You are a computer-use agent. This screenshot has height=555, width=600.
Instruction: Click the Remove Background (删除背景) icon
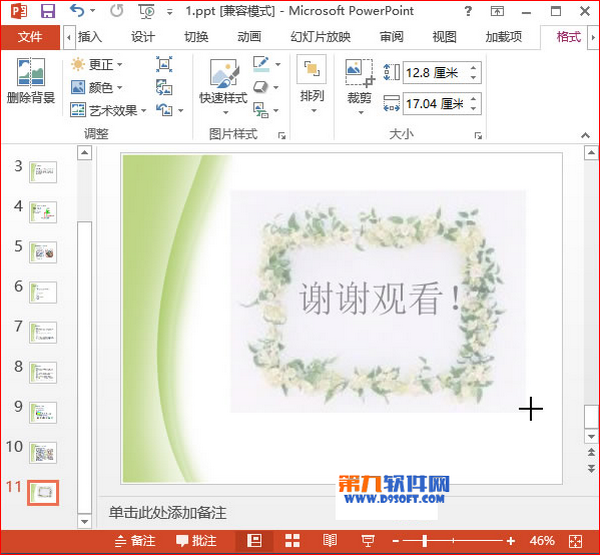pyautogui.click(x=31, y=82)
